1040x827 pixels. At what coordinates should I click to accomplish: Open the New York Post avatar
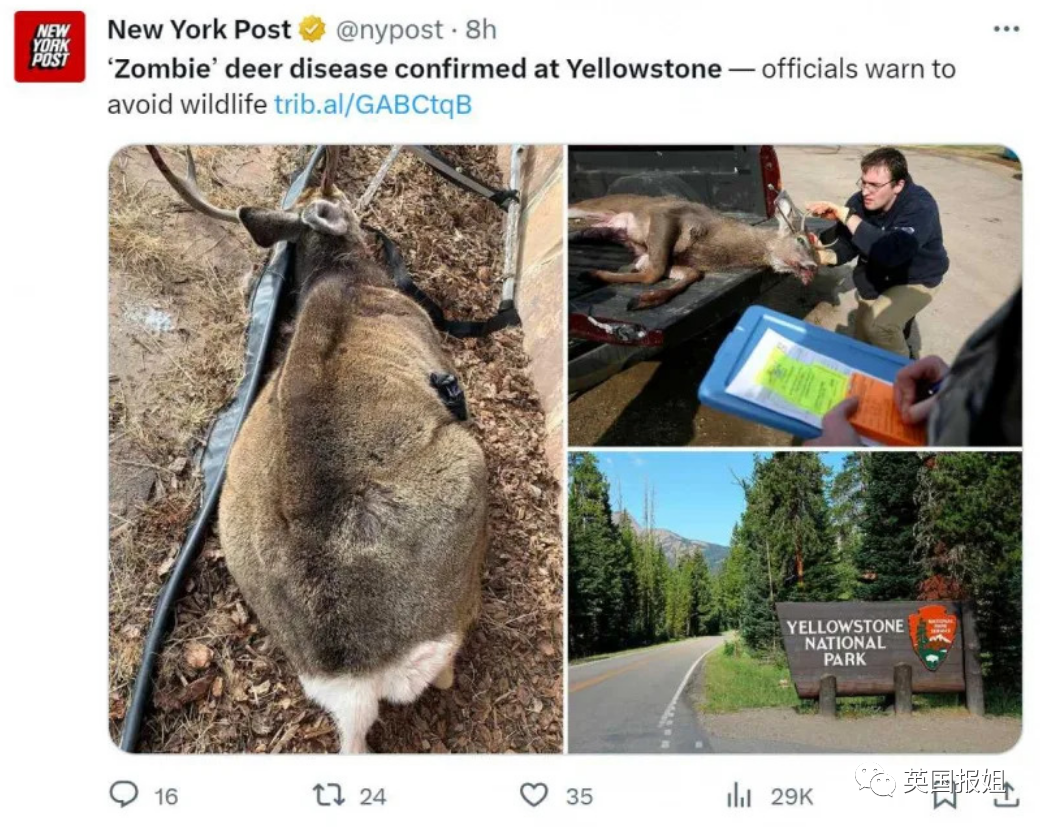coord(49,46)
